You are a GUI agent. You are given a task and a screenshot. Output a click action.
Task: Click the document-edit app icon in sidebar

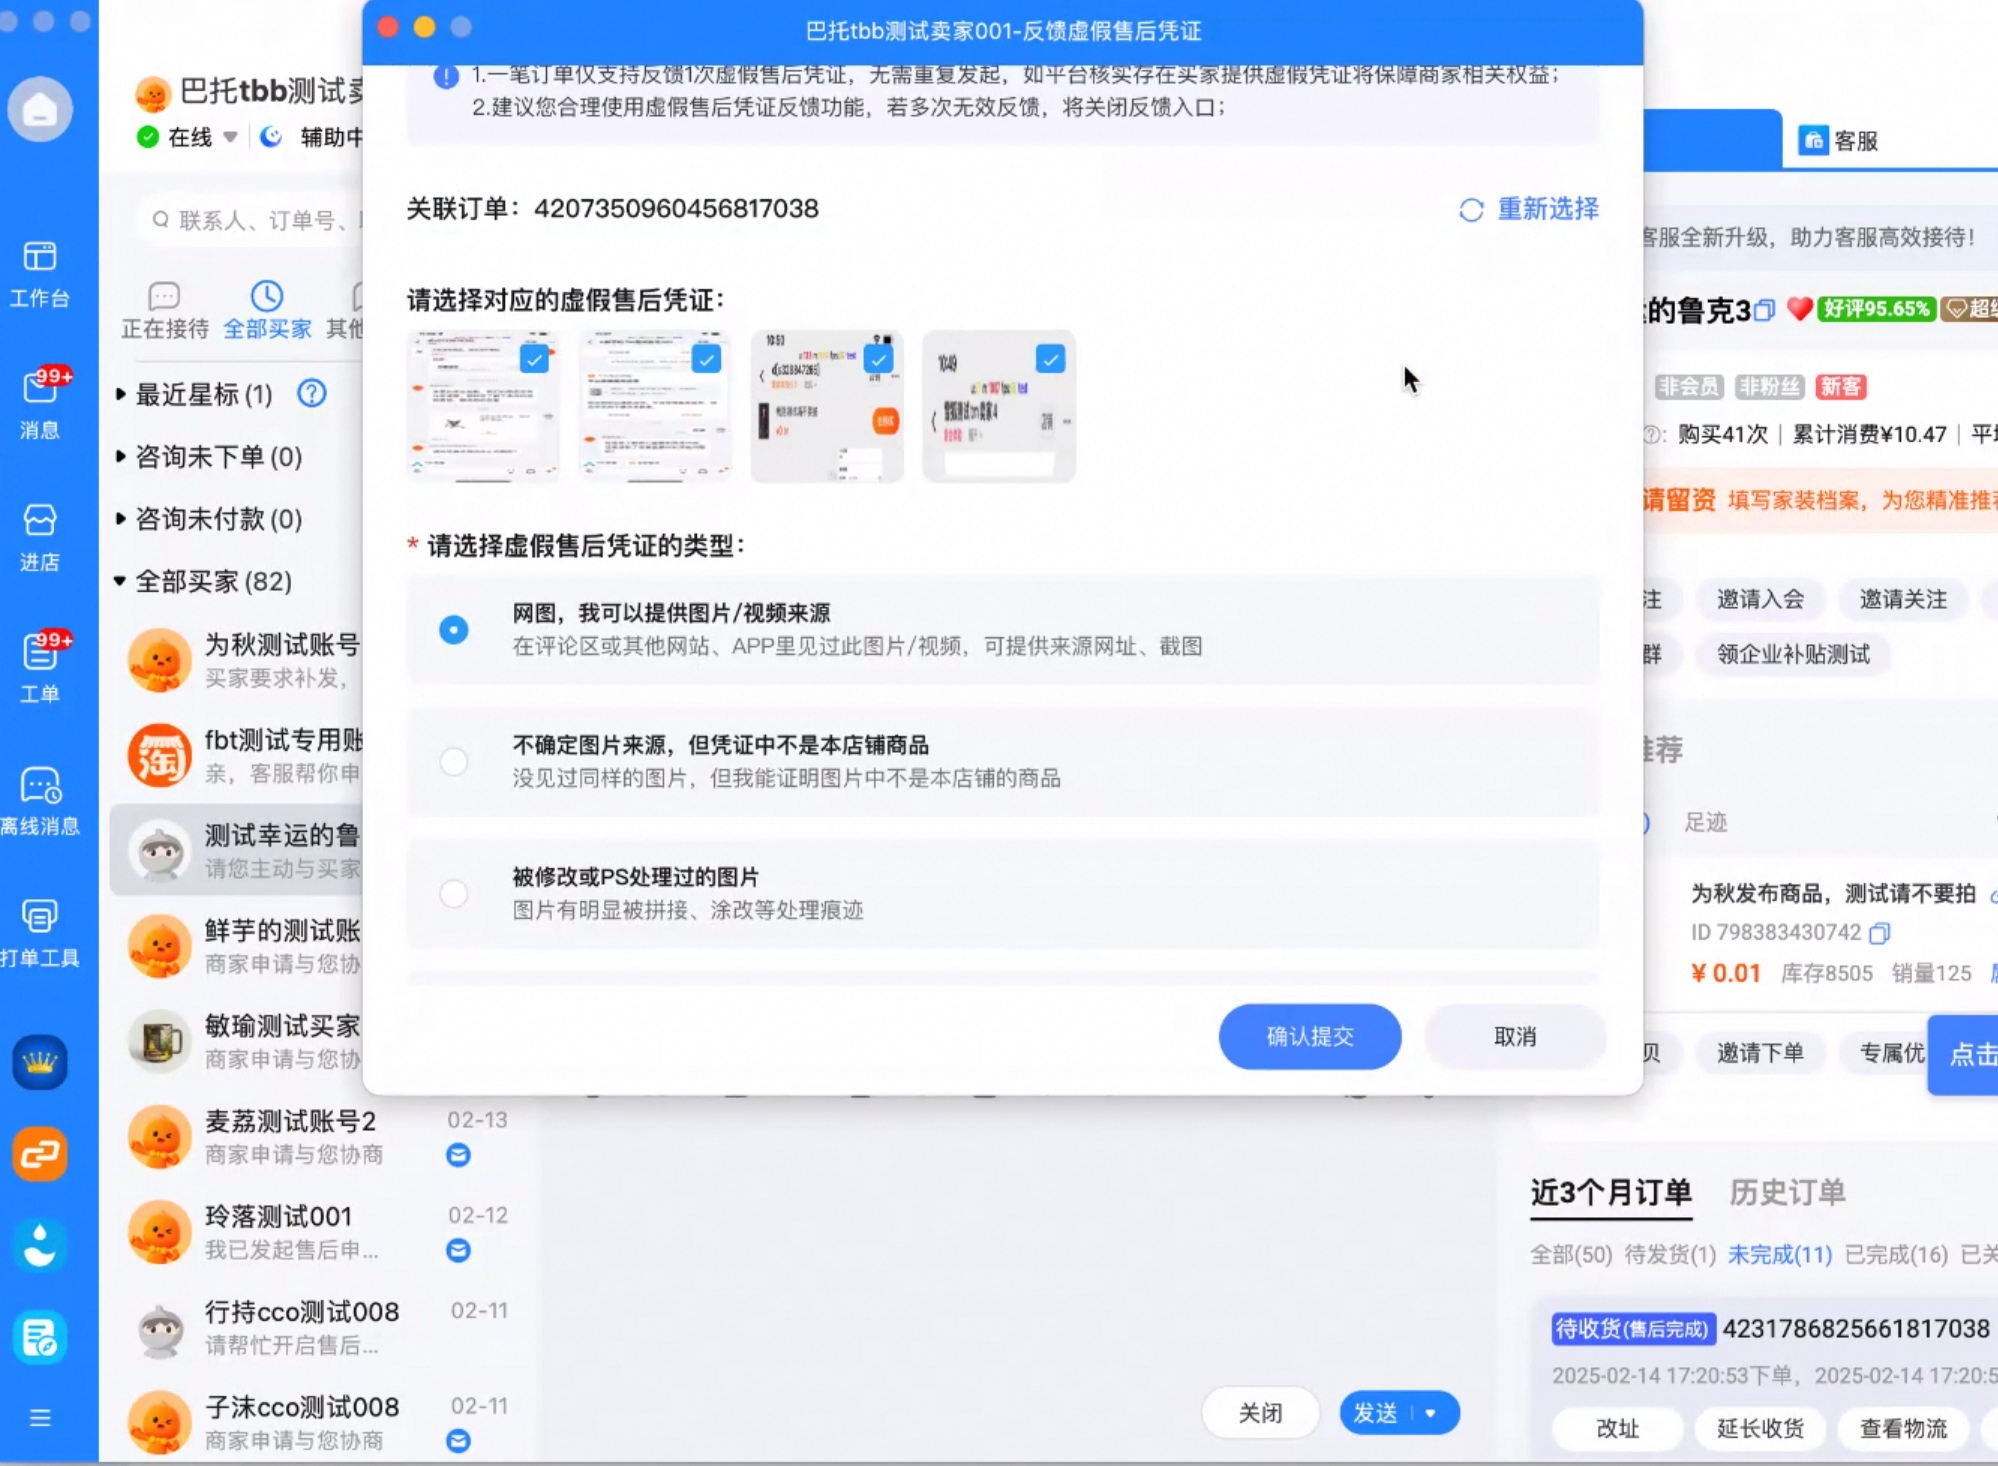pos(40,1337)
